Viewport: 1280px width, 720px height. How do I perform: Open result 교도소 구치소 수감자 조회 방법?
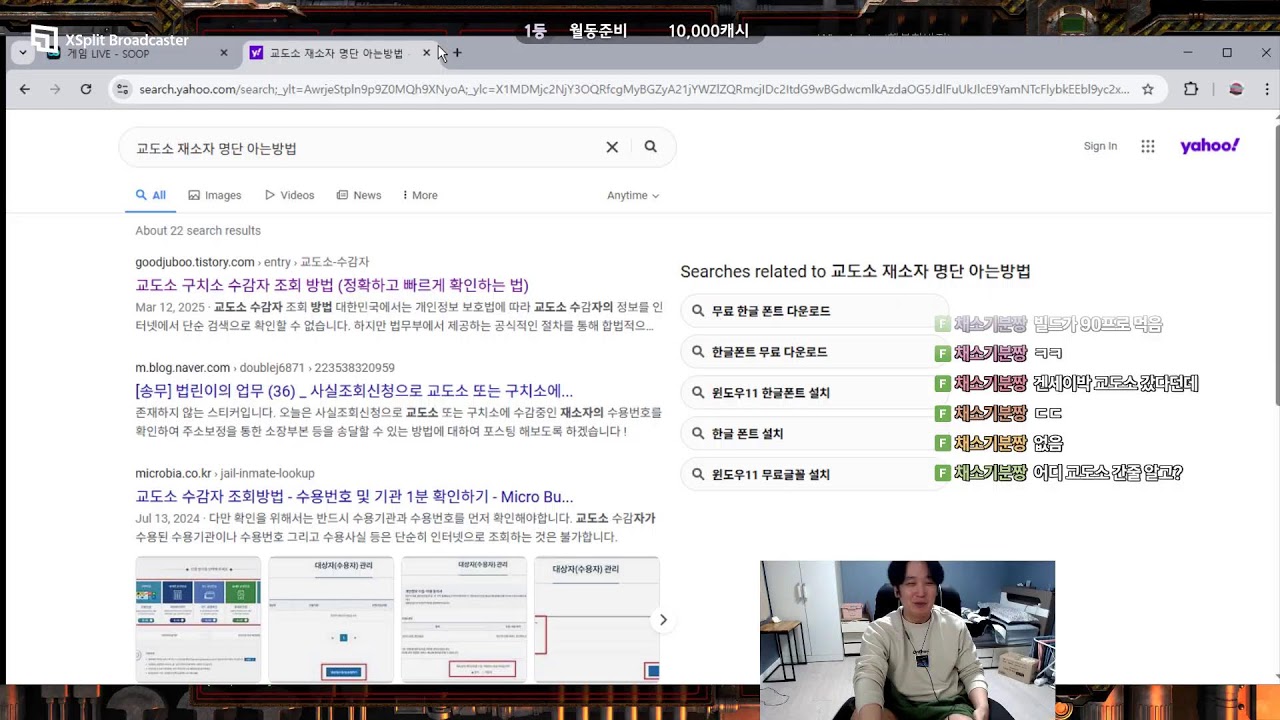click(x=332, y=285)
